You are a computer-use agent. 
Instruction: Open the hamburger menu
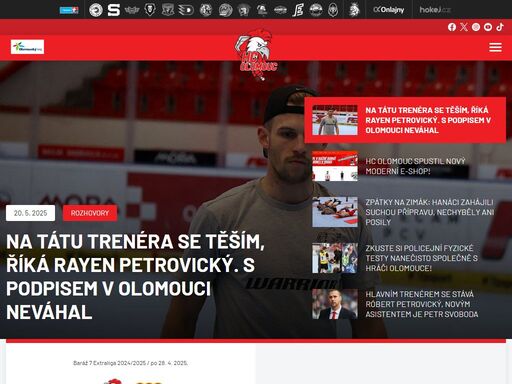point(495,47)
